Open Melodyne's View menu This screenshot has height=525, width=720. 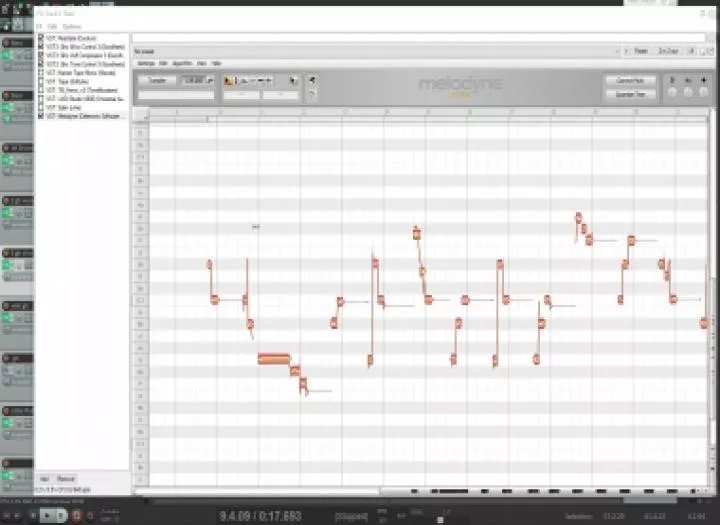tap(202, 63)
